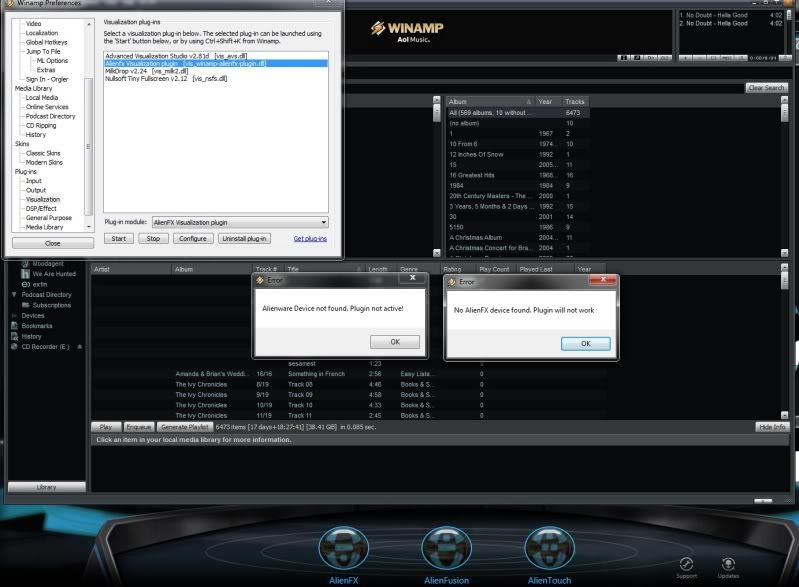
Task: Sort albums by the Year column header
Action: click(548, 101)
